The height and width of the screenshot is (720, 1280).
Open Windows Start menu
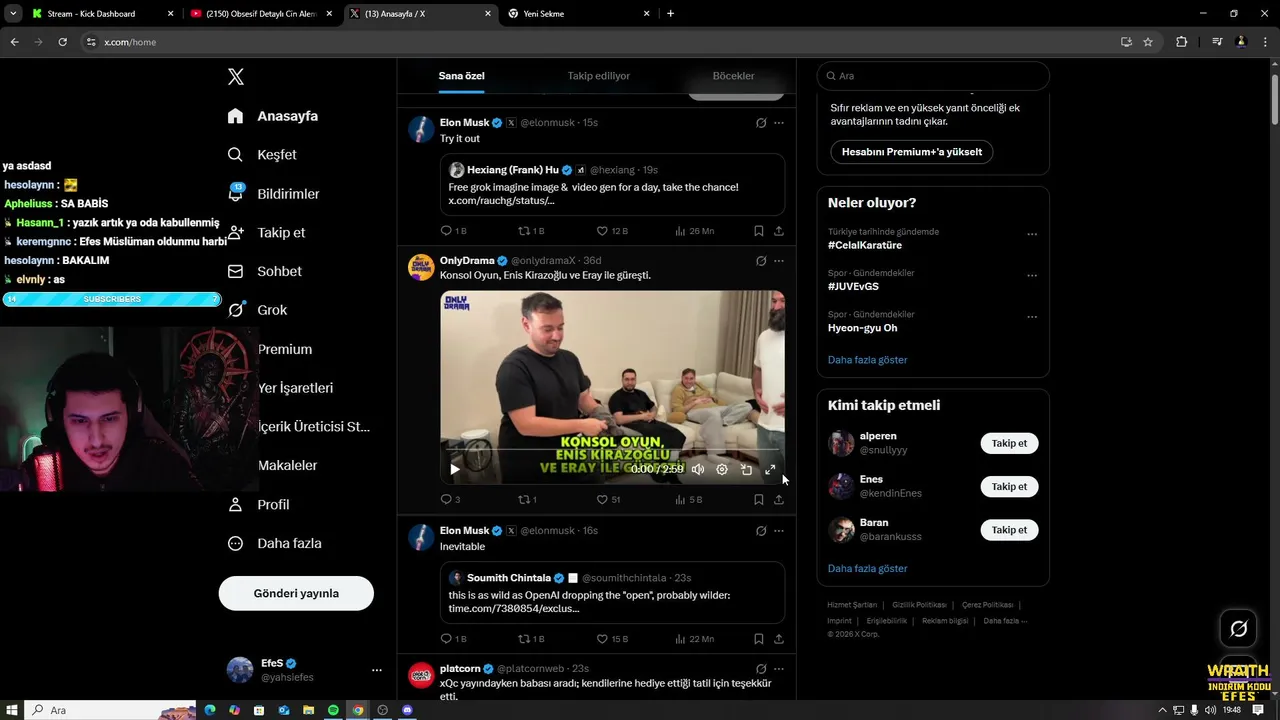(x=12, y=710)
